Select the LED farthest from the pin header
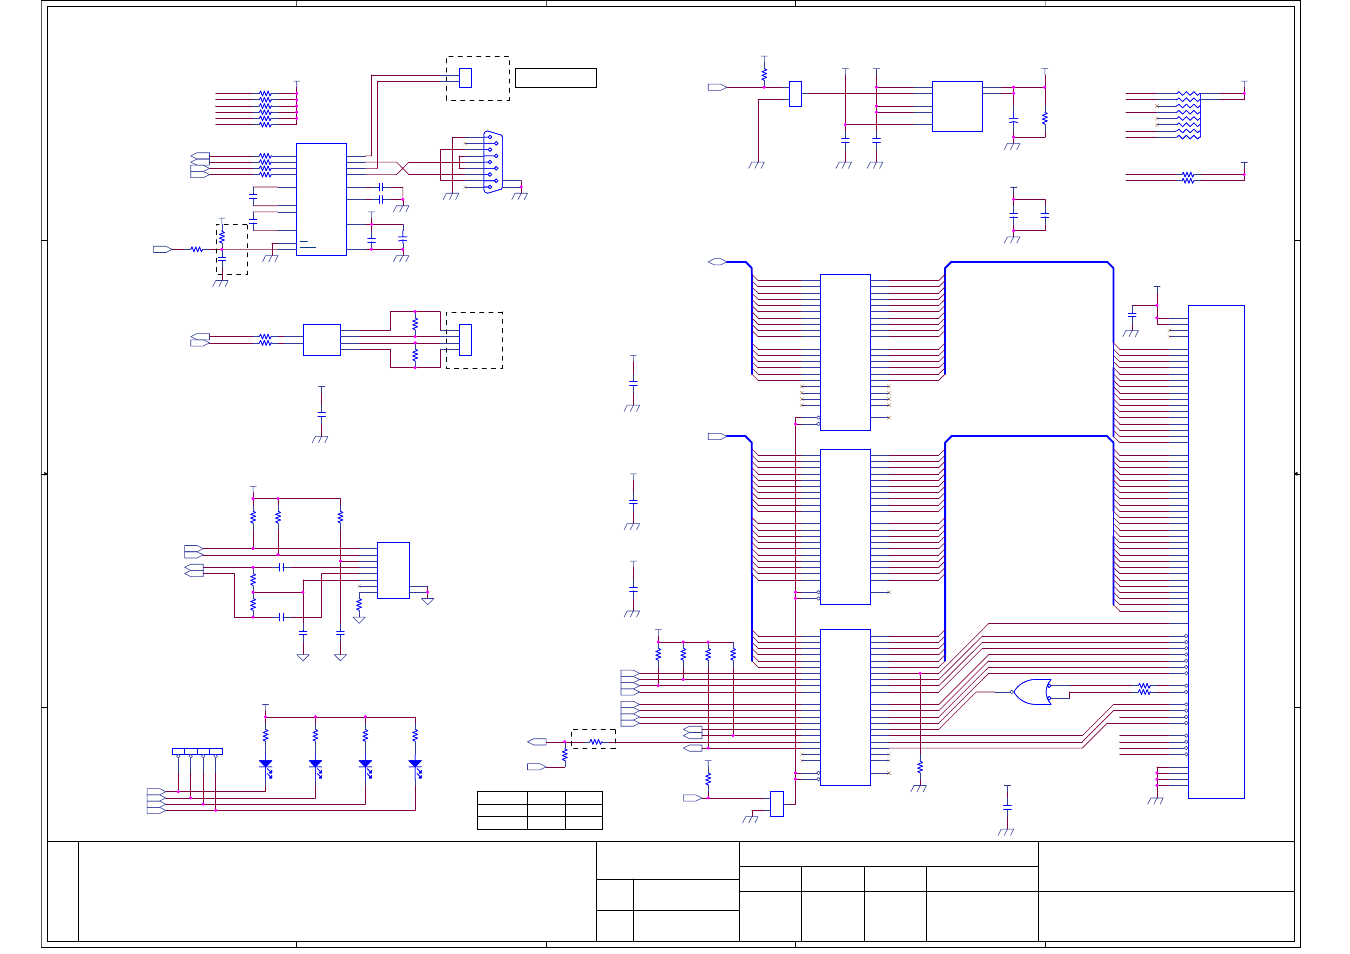Image resolution: width=1350 pixels, height=954 pixels. point(415,764)
